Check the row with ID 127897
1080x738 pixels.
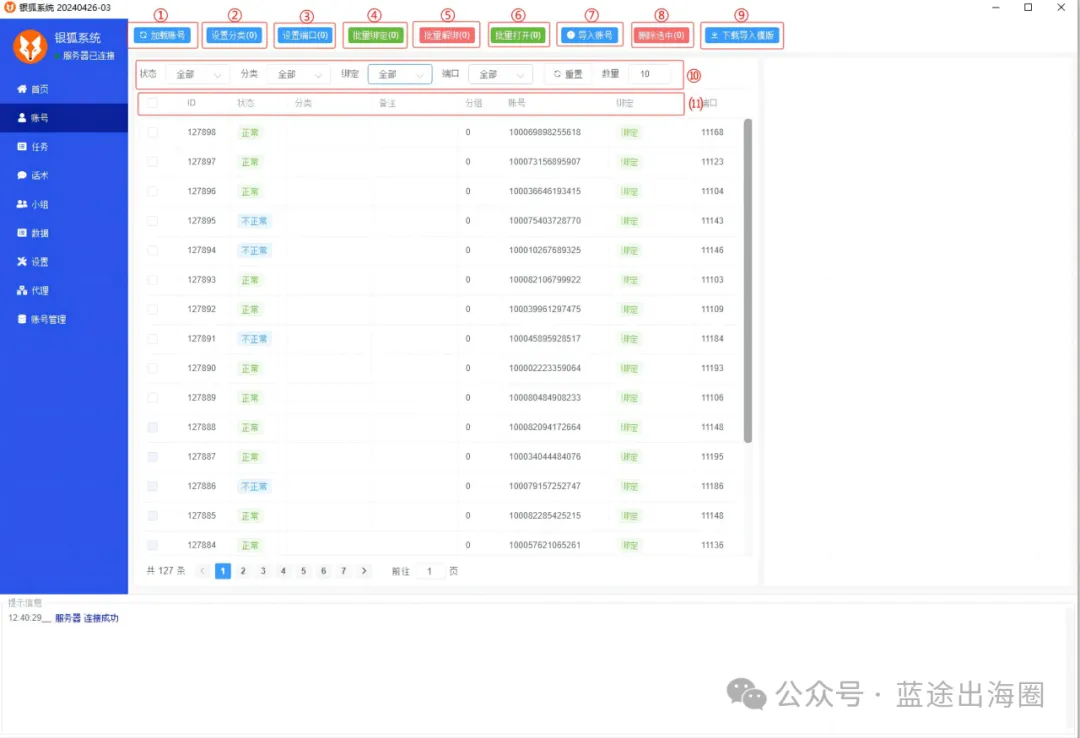click(152, 162)
